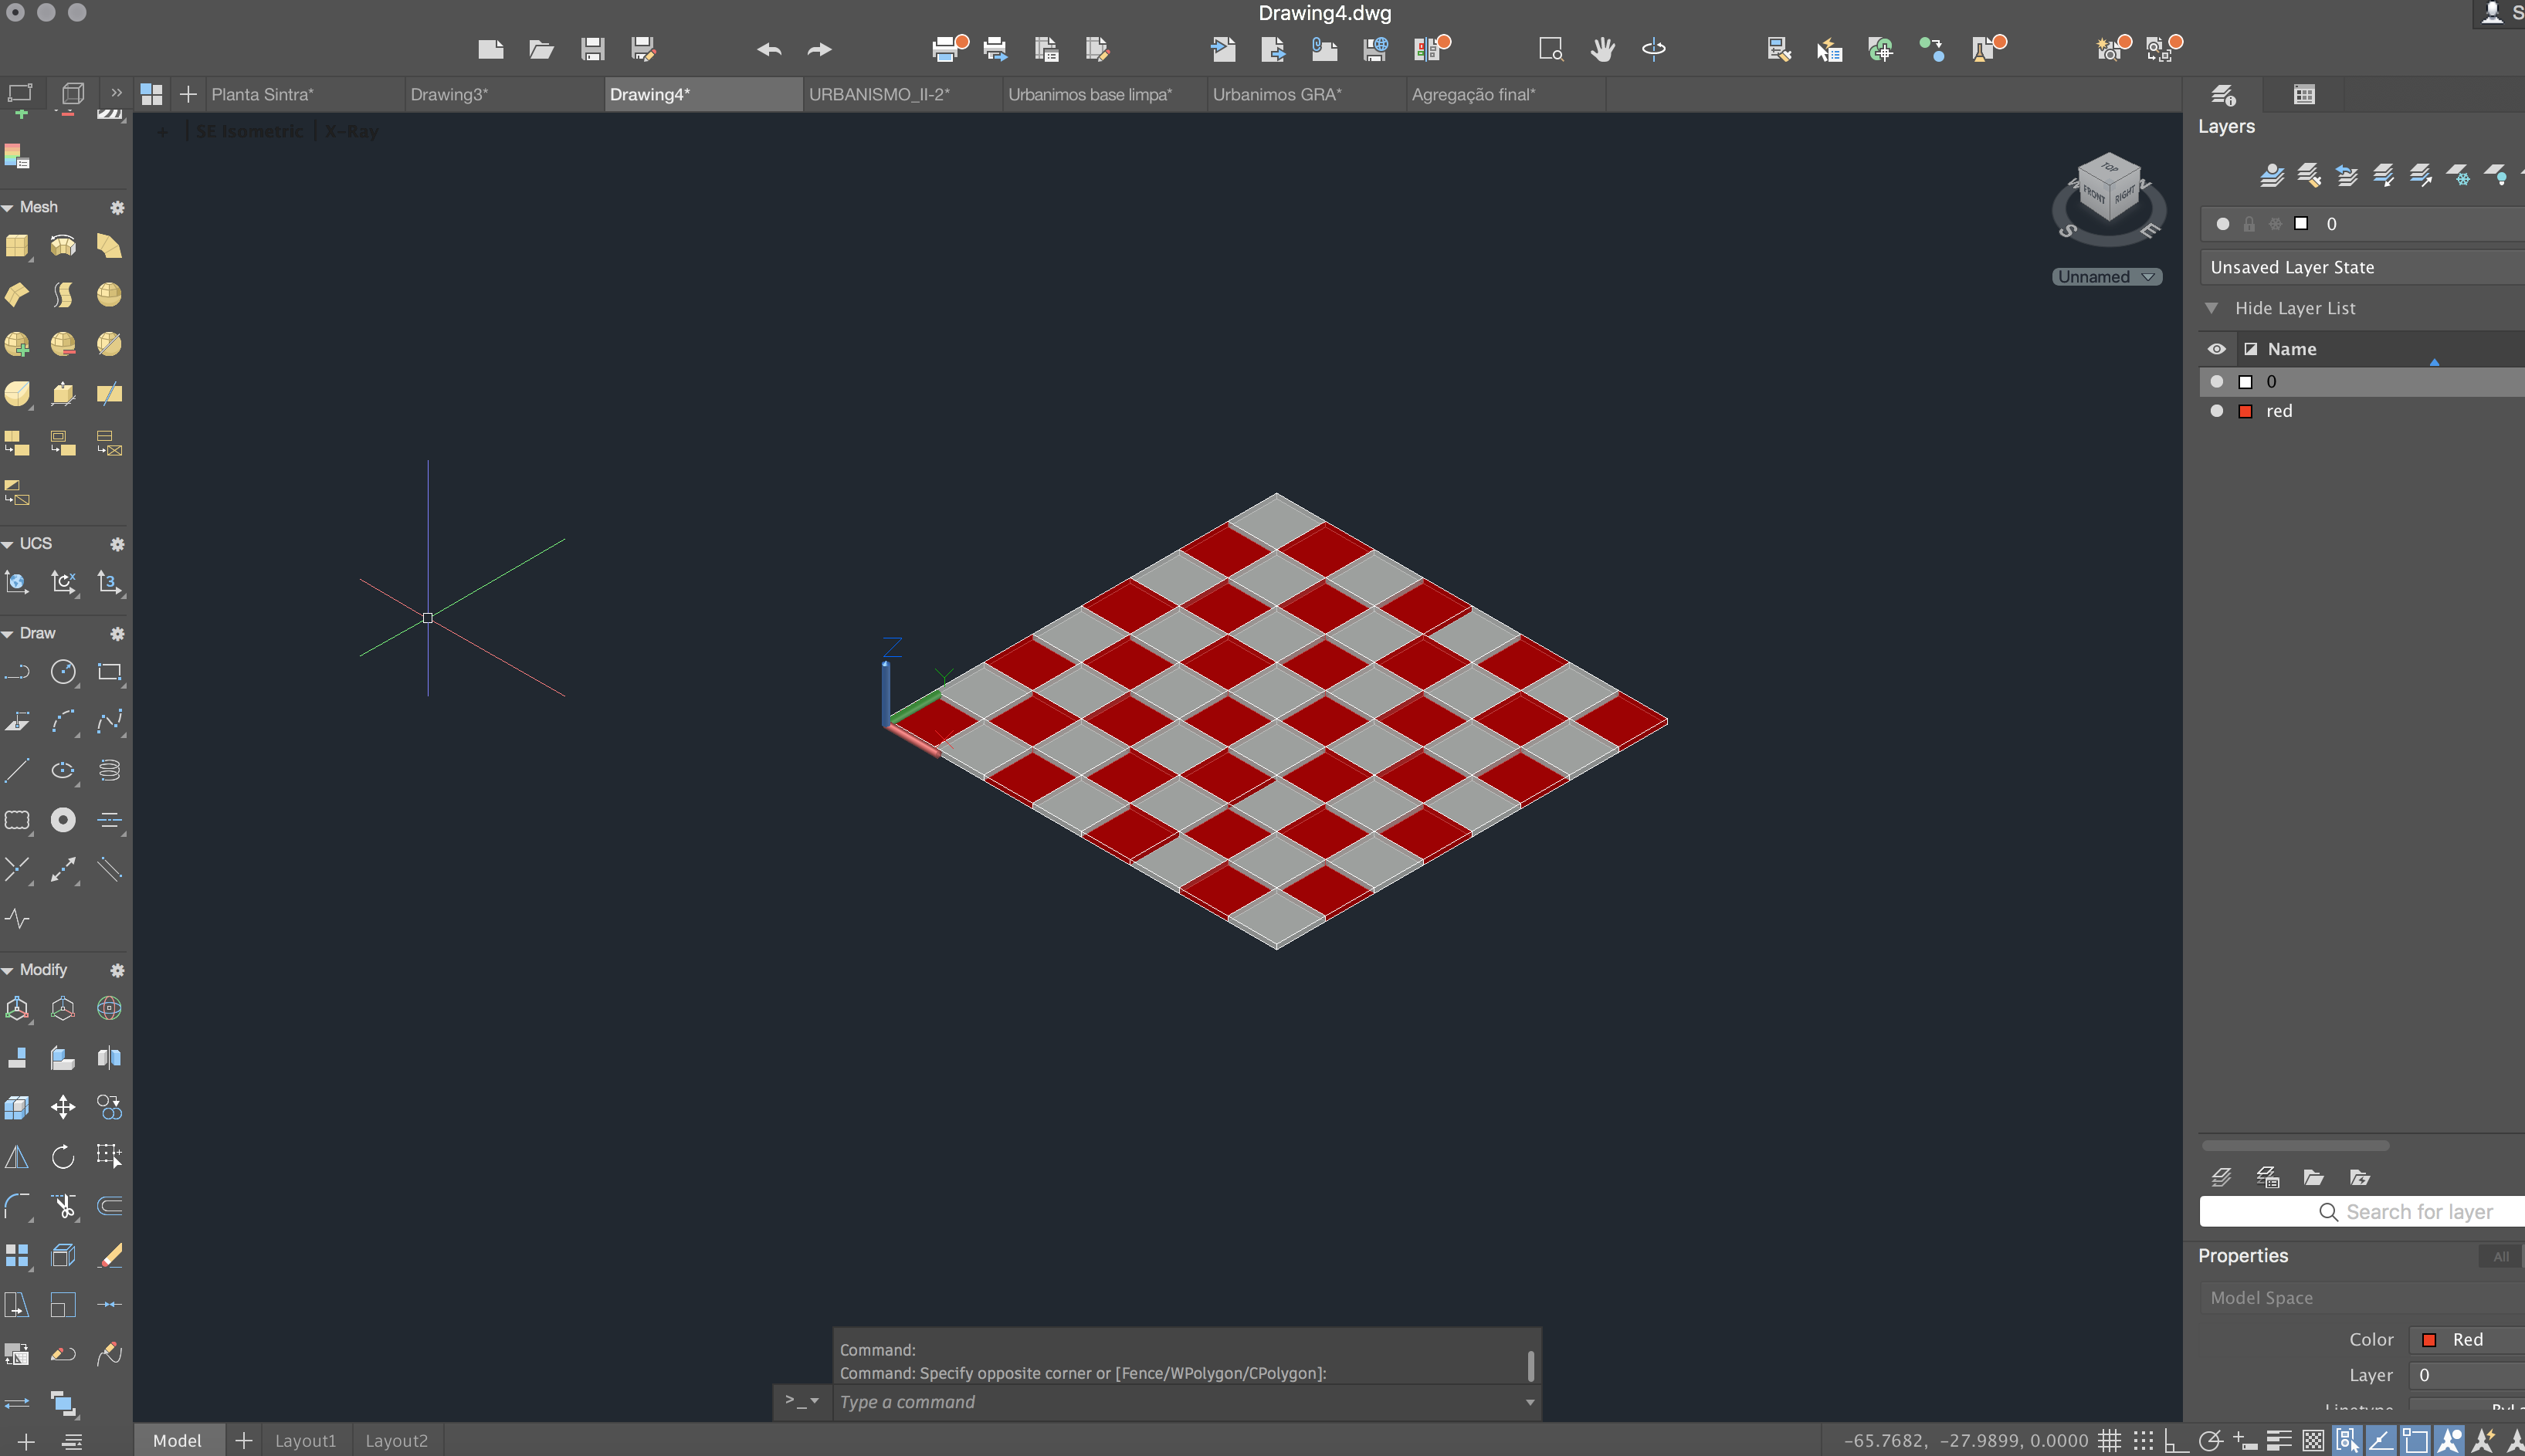Toggle visibility of layer 'red'
This screenshot has width=2525, height=1456.
point(2216,411)
